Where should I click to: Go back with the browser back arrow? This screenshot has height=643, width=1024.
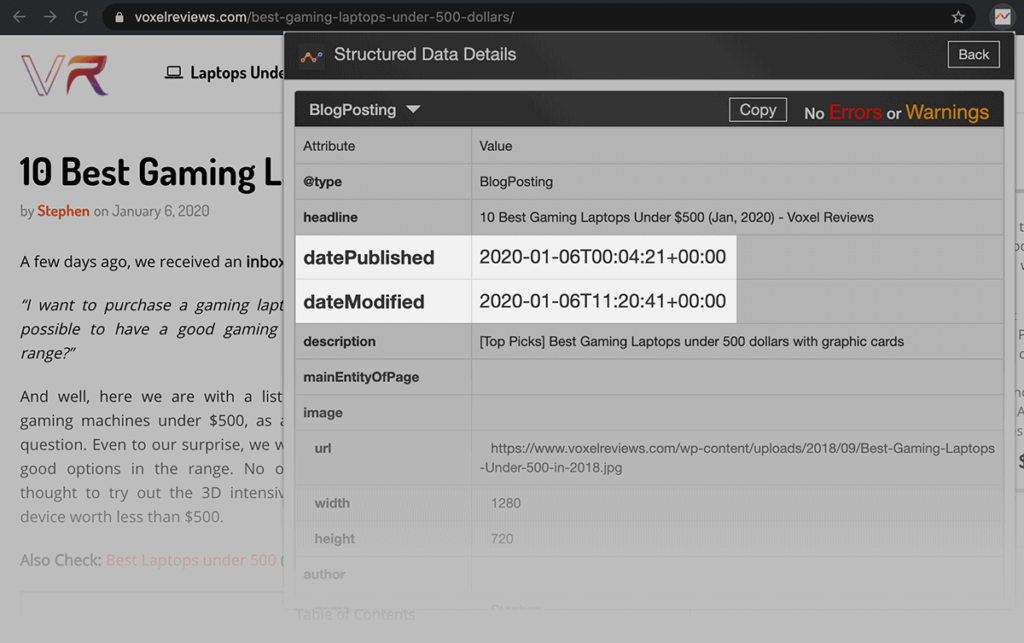click(x=20, y=17)
